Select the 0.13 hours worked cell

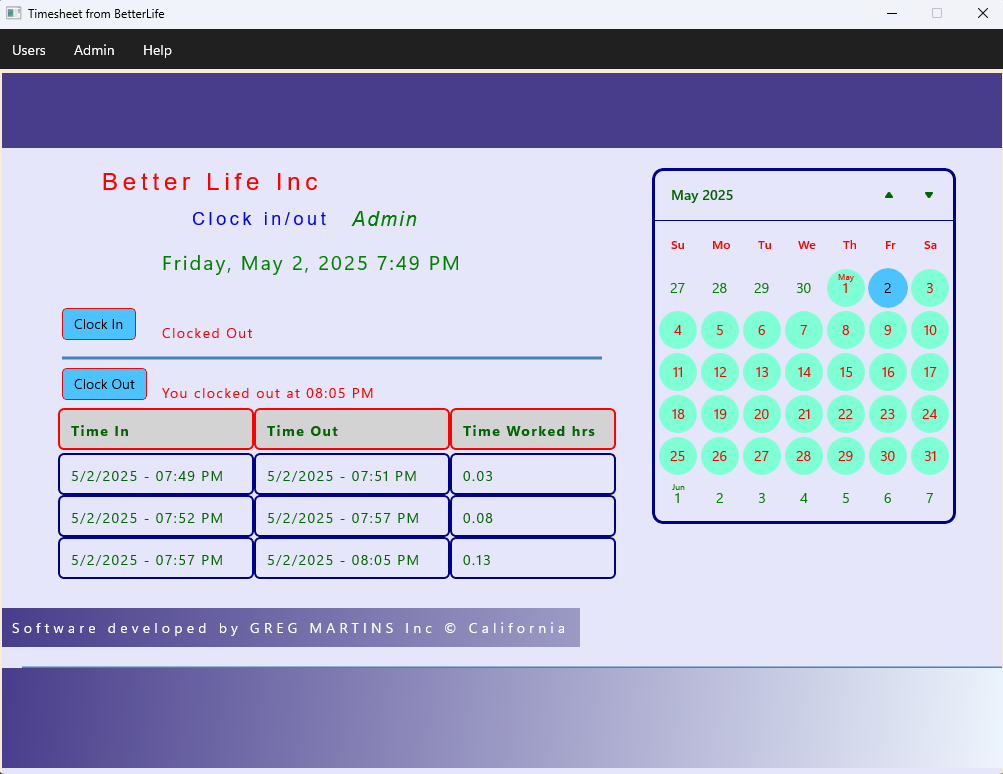532,560
